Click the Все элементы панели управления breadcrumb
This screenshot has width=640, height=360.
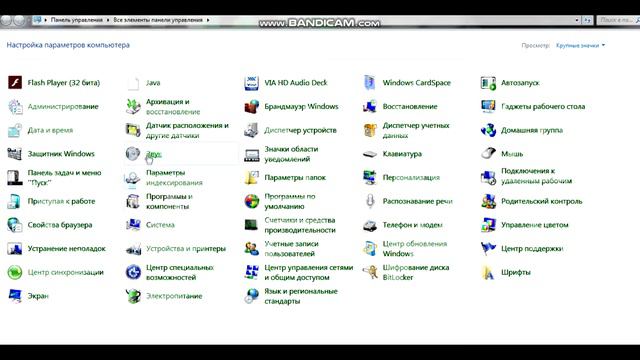[x=158, y=20]
